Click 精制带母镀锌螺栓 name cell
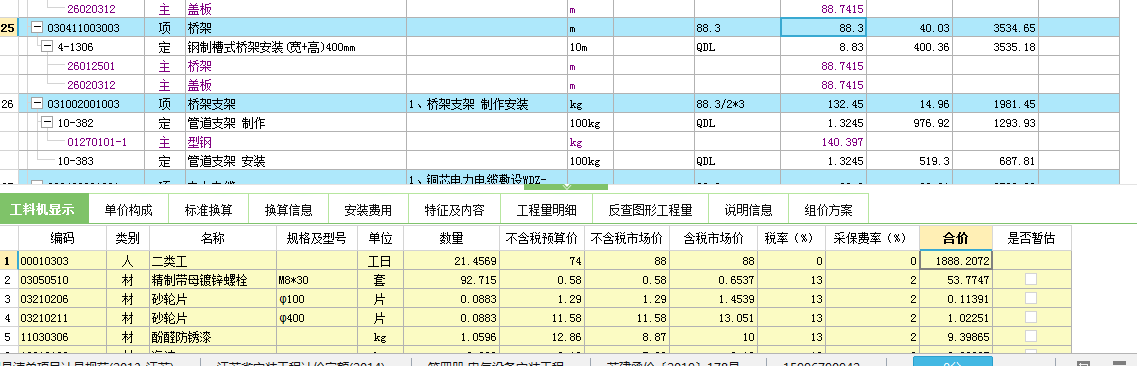 tap(213, 279)
